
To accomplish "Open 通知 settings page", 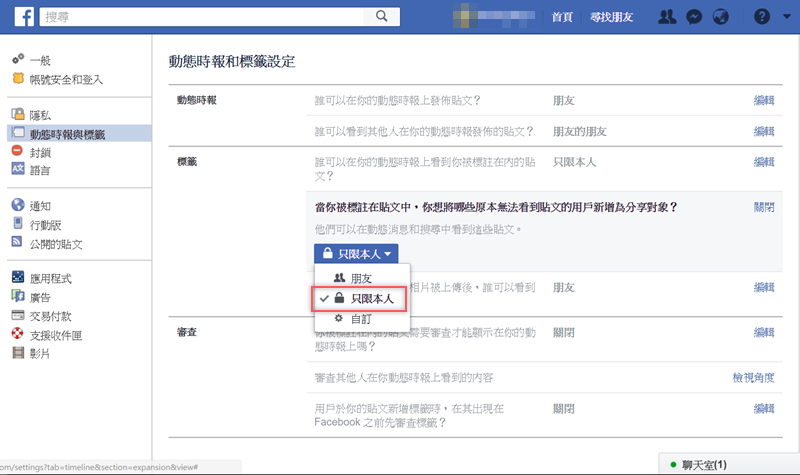I will point(40,206).
